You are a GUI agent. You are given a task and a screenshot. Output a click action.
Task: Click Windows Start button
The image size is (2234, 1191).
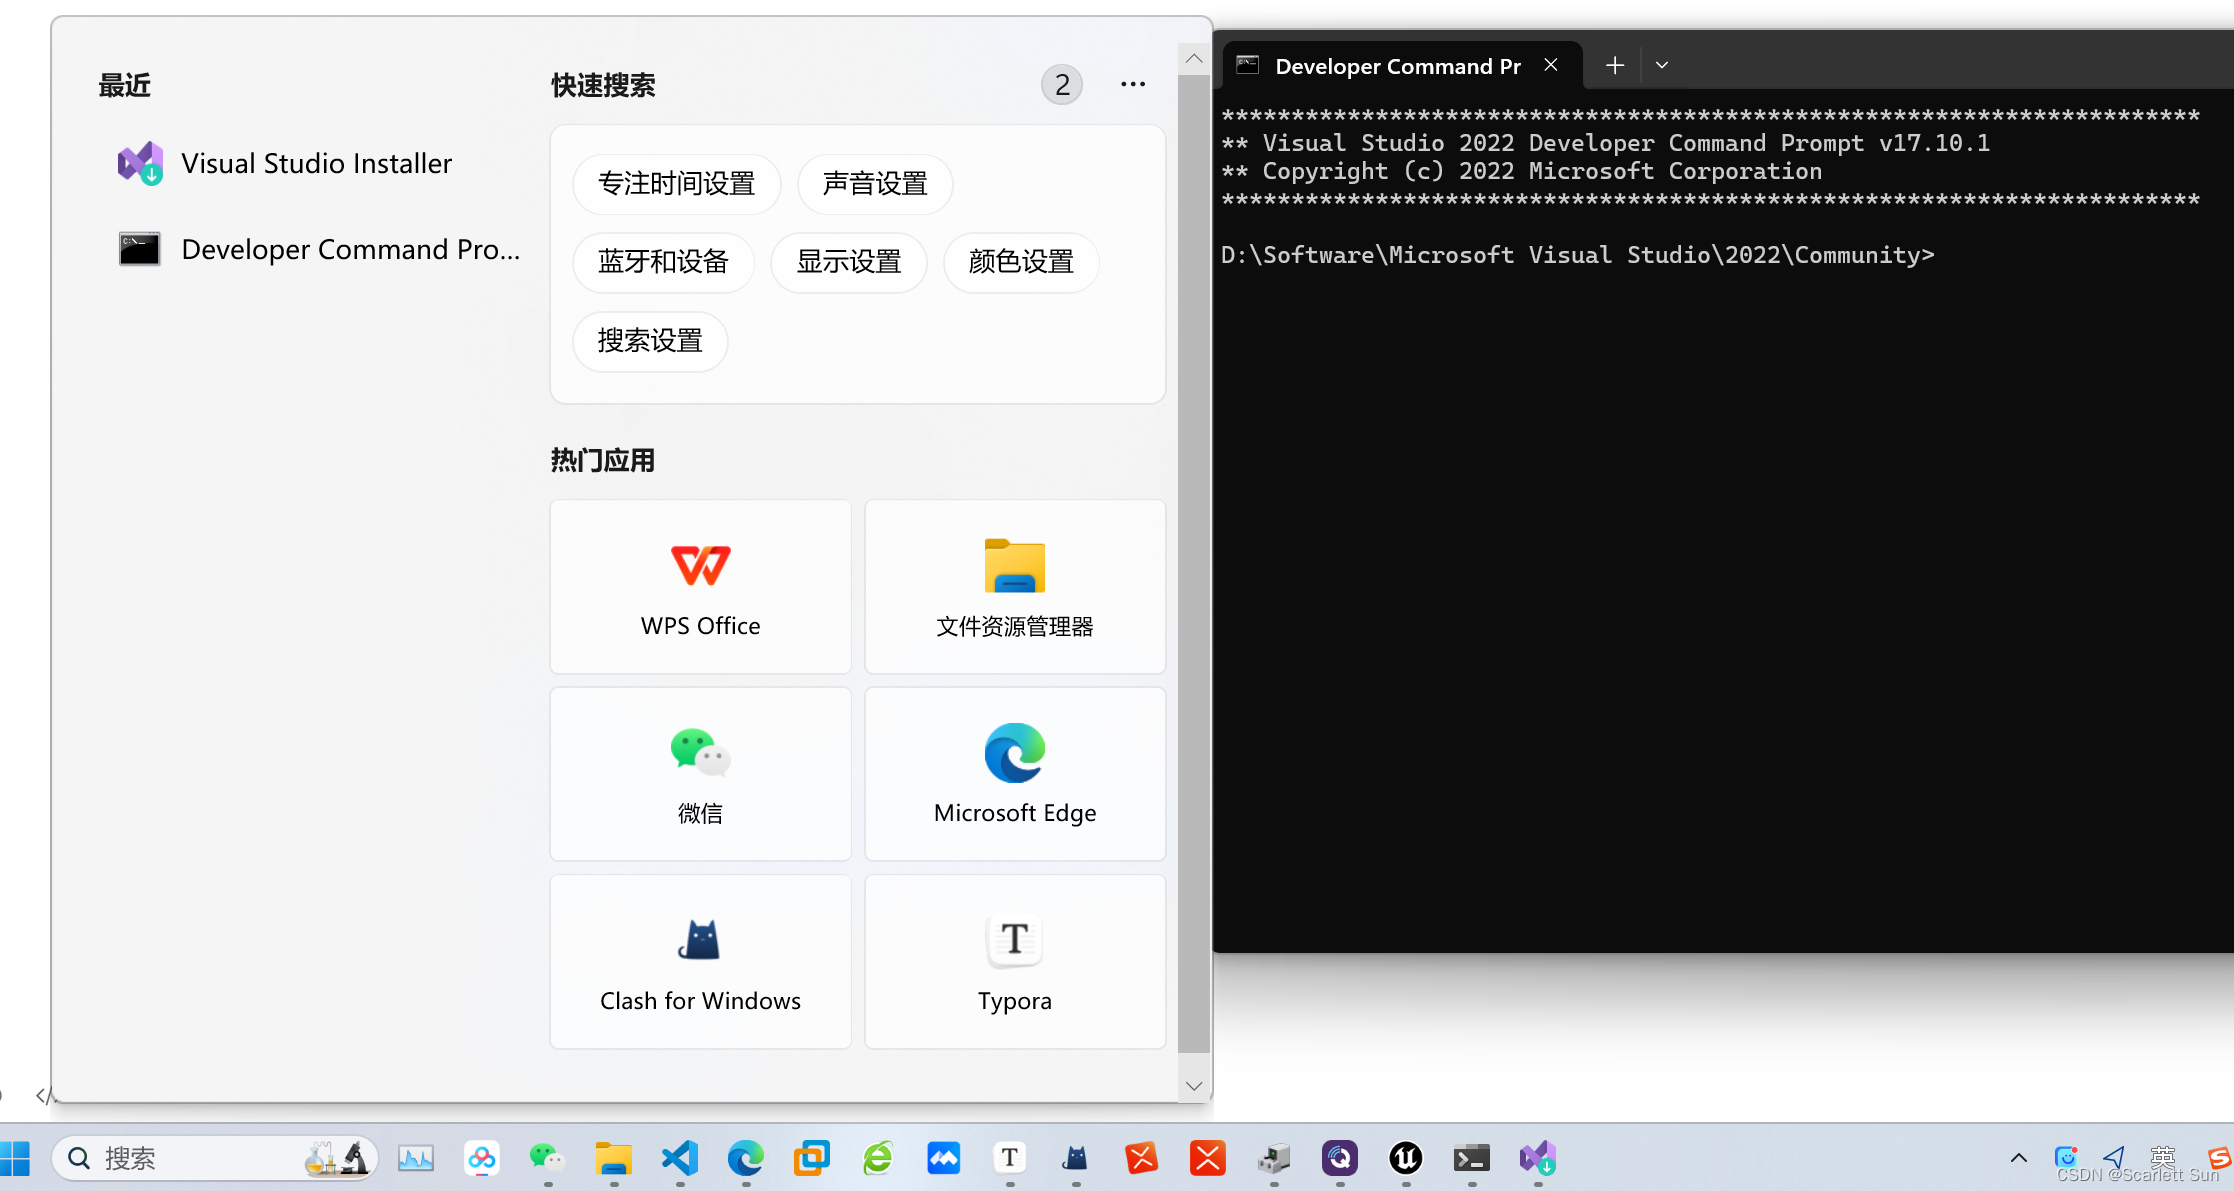tap(15, 1158)
